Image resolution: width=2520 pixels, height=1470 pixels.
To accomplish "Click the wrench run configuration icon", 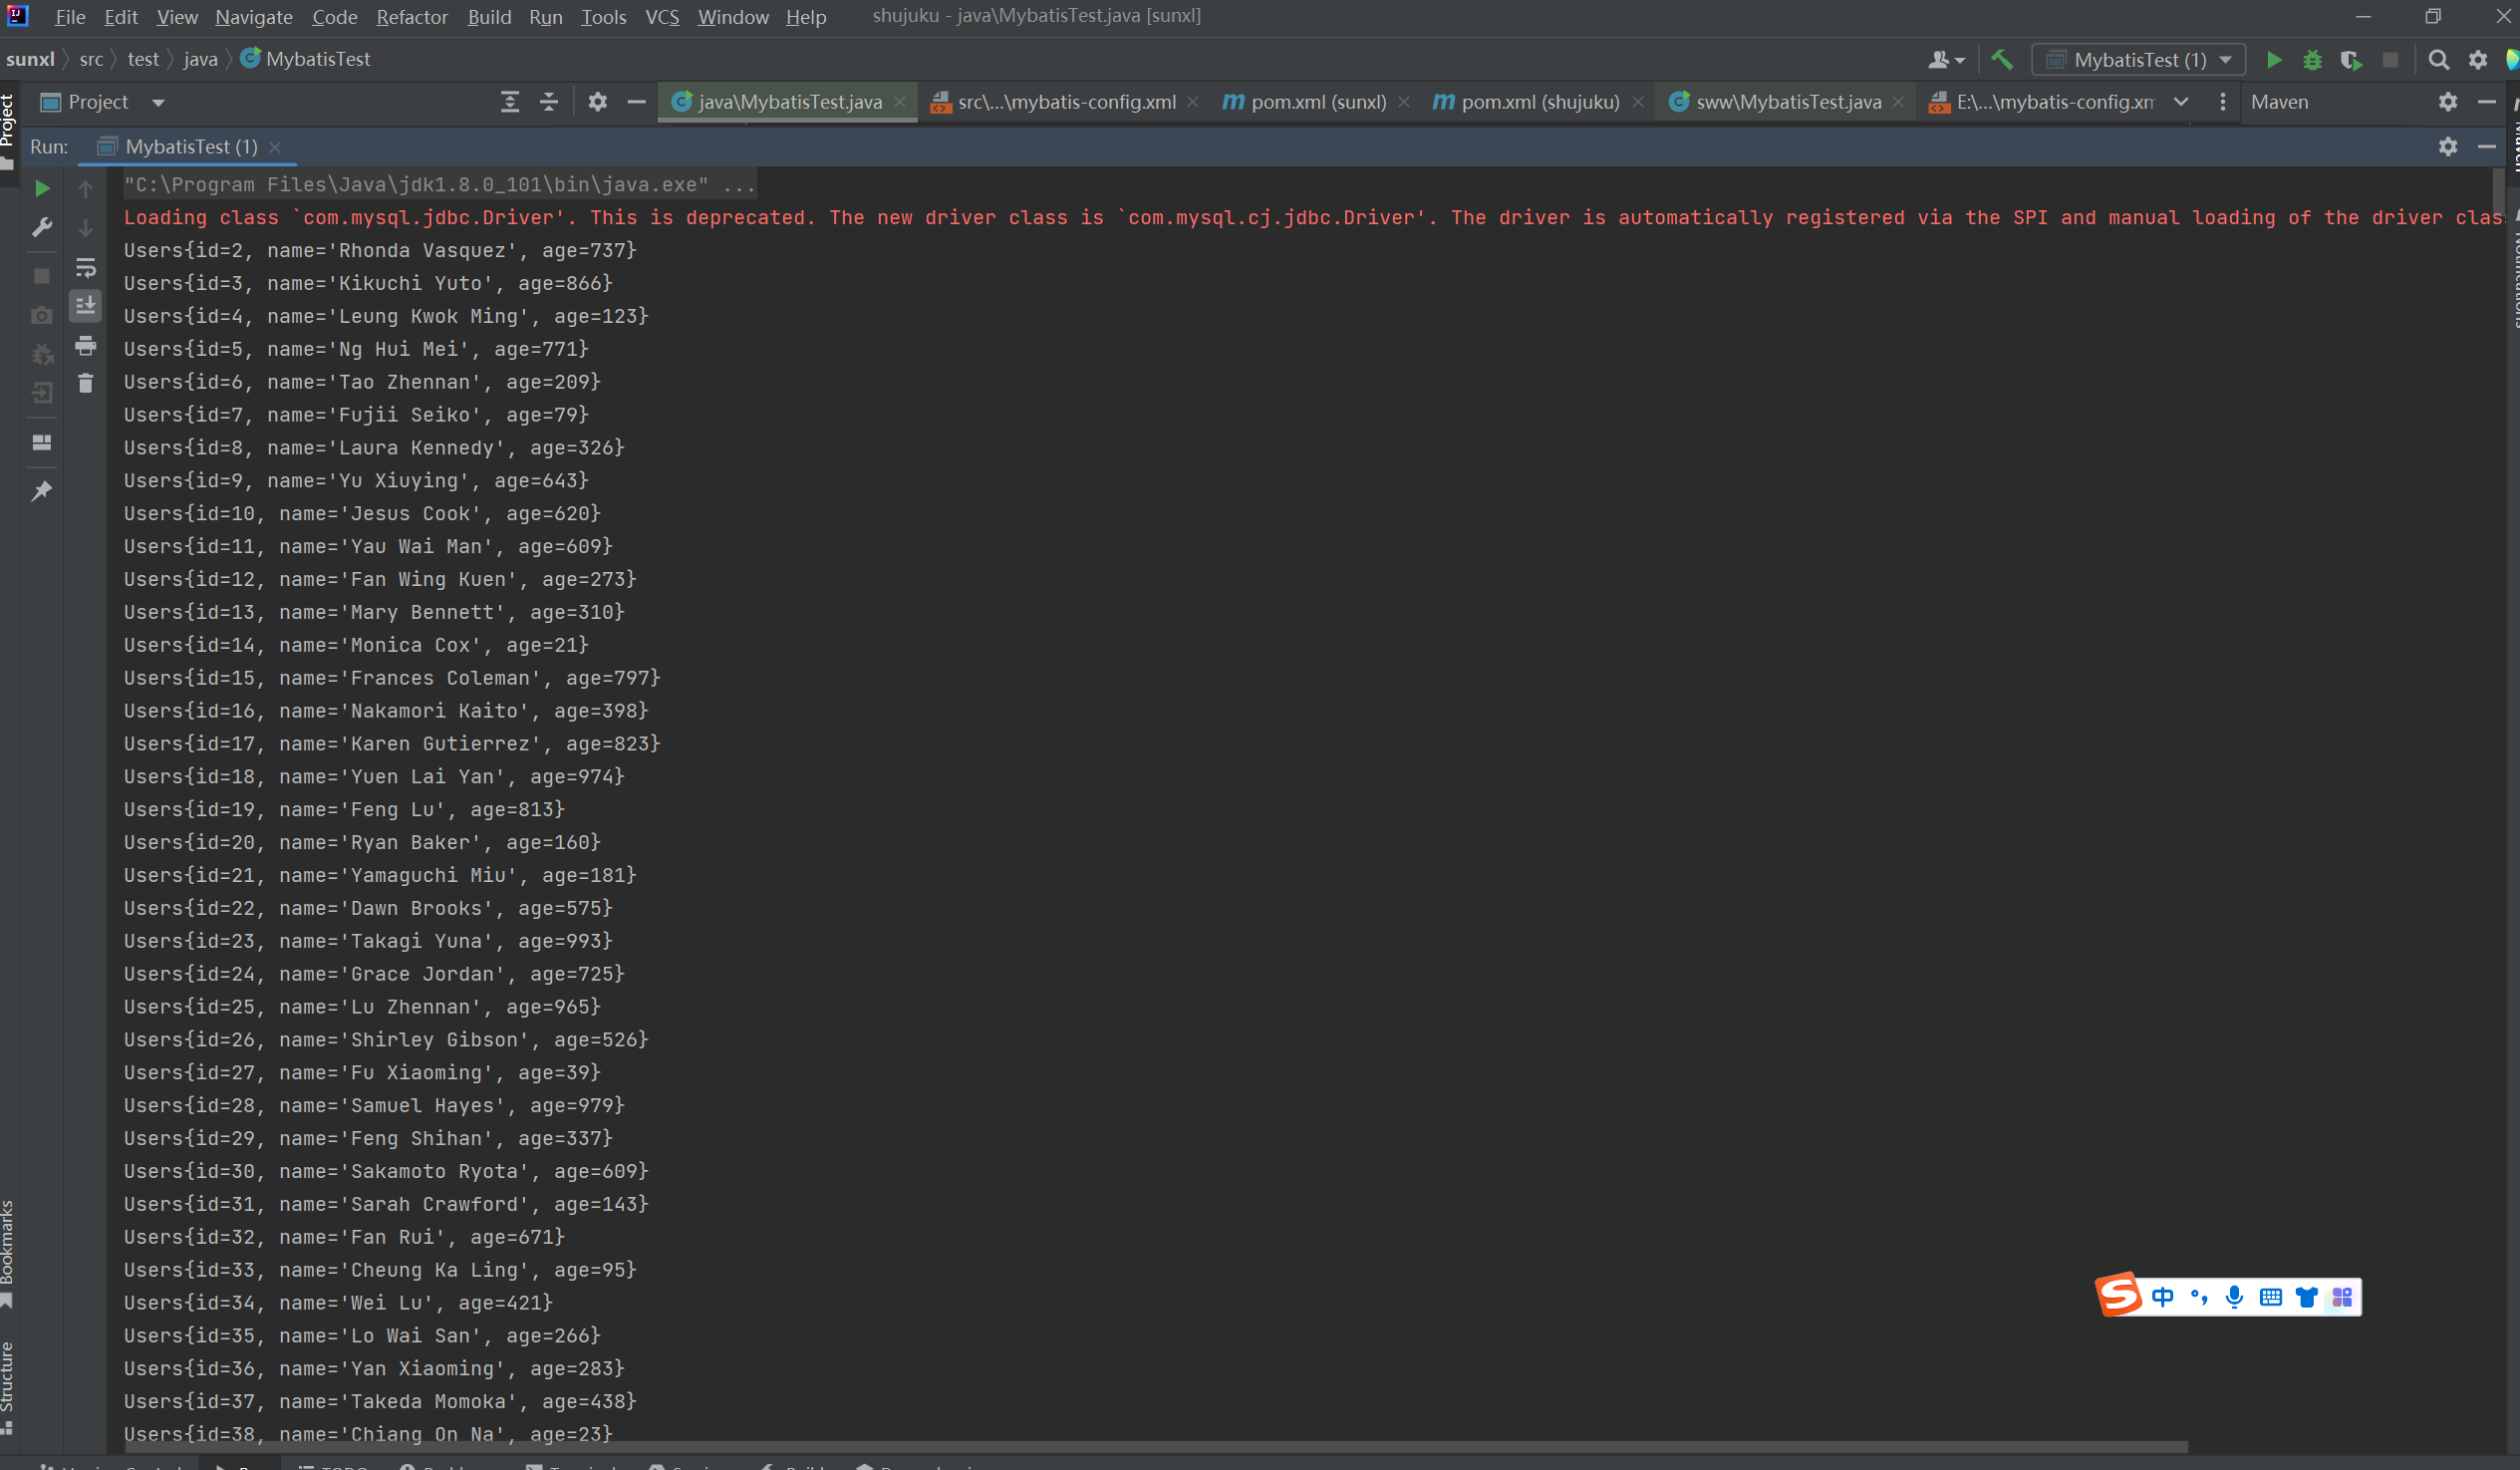I will (x=42, y=228).
